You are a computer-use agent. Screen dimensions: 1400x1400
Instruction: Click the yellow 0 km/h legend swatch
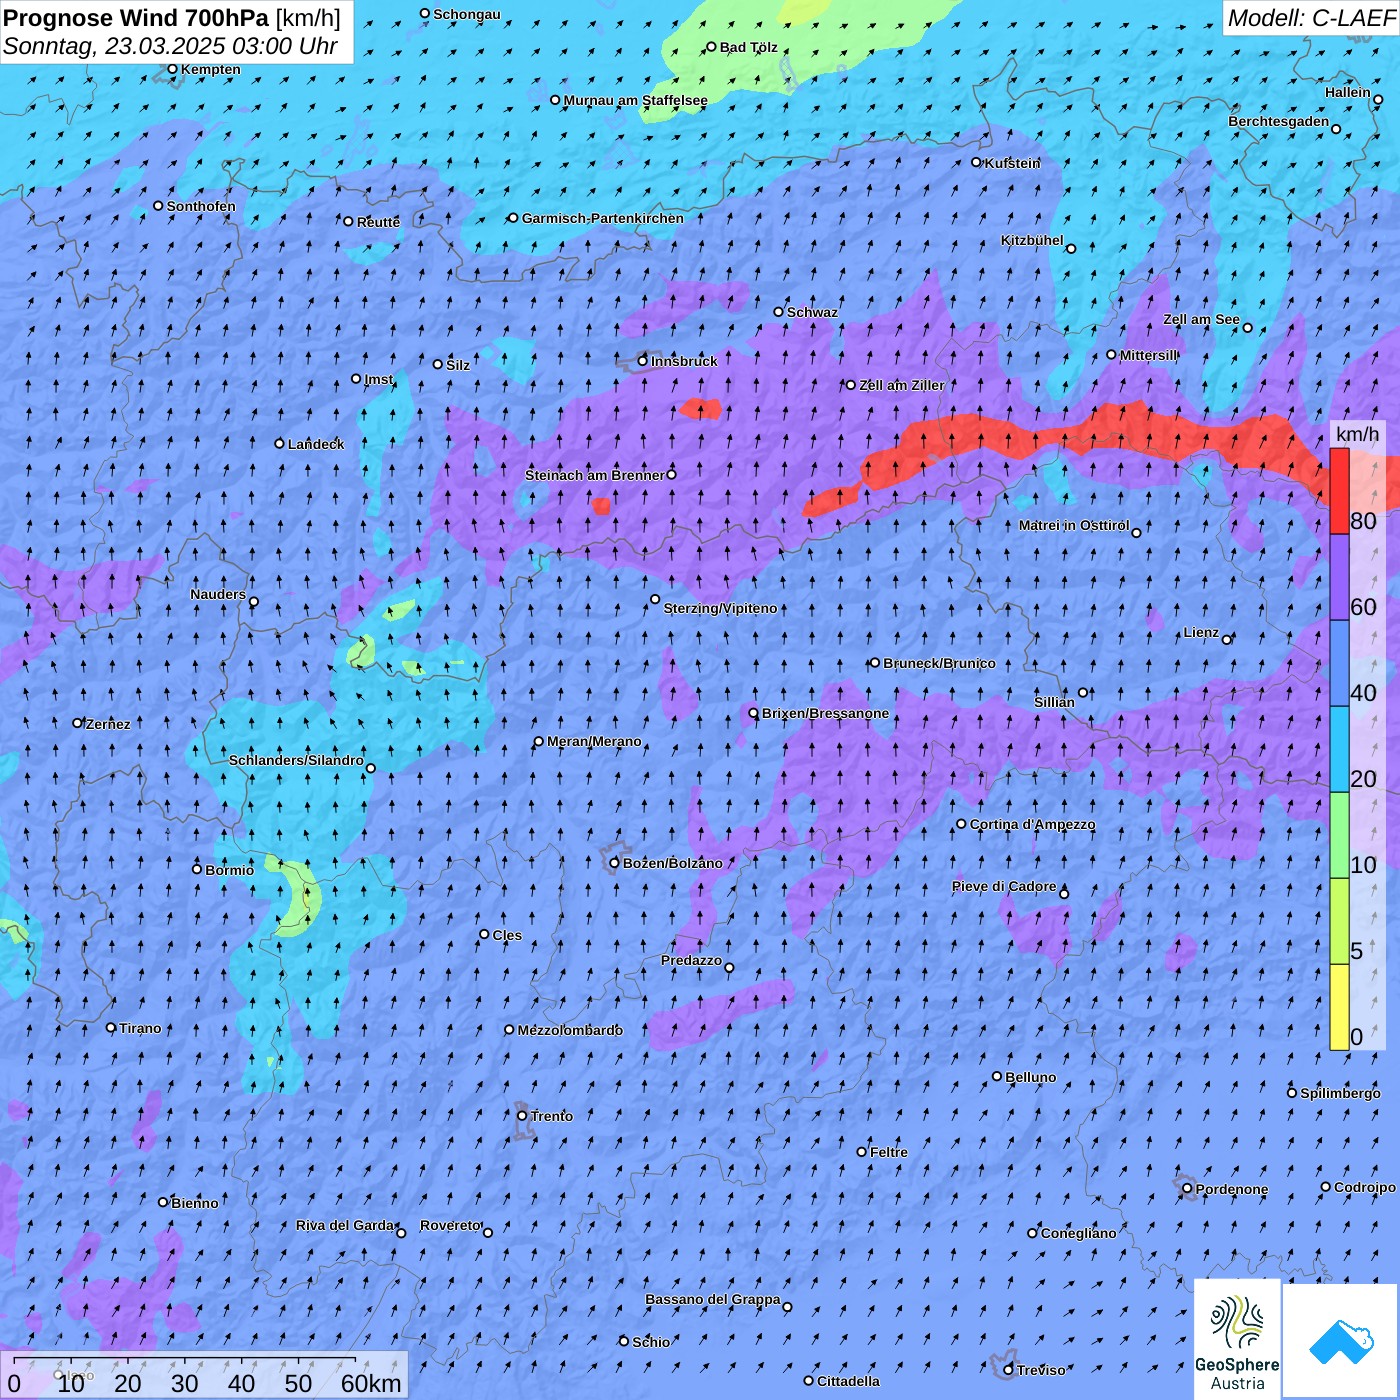1339,1007
